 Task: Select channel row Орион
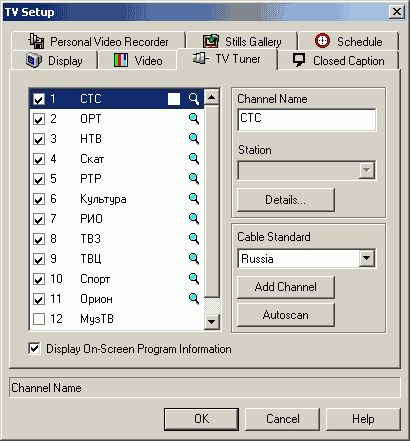click(117, 299)
